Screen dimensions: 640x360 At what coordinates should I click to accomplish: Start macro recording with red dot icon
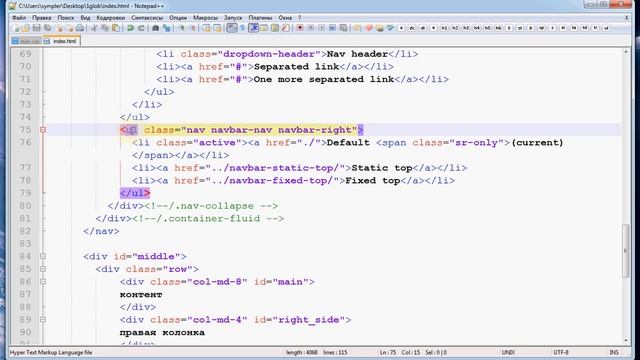tap(300, 28)
